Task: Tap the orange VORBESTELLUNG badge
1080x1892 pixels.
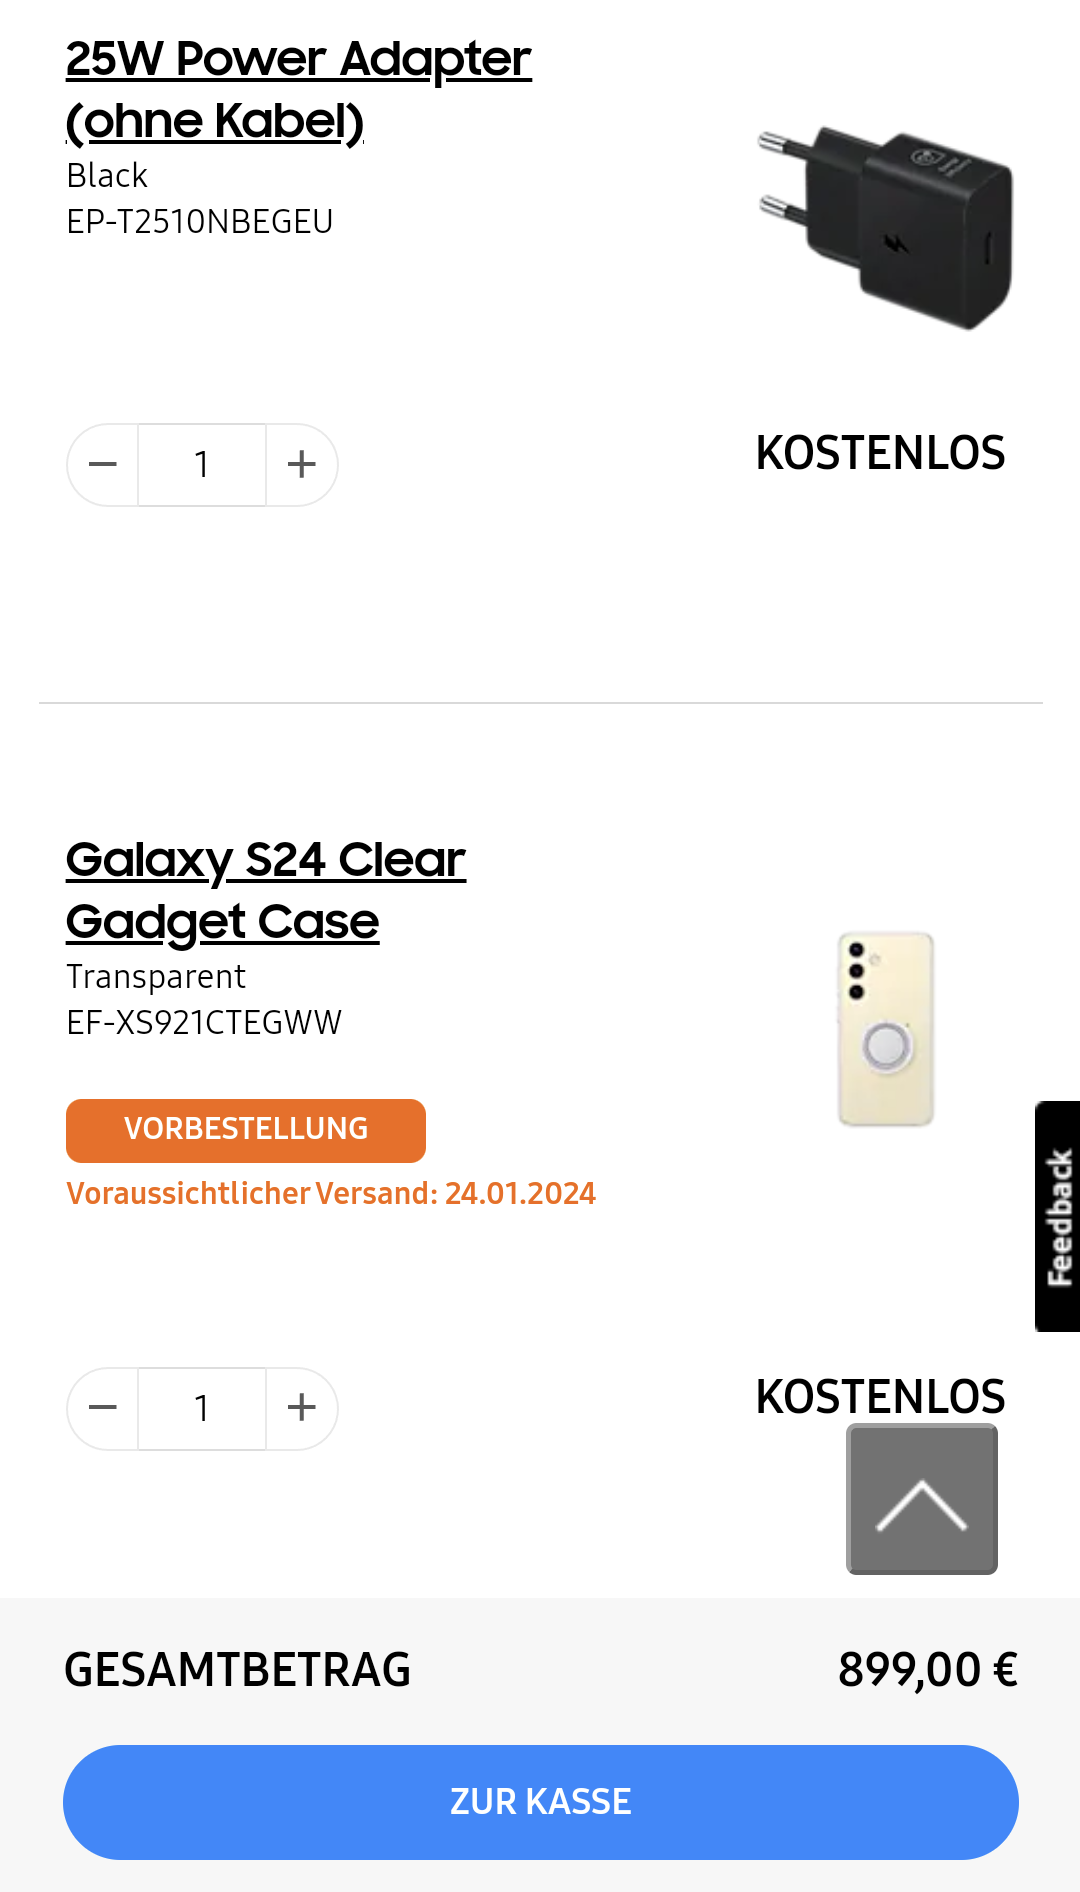Action: tap(246, 1130)
